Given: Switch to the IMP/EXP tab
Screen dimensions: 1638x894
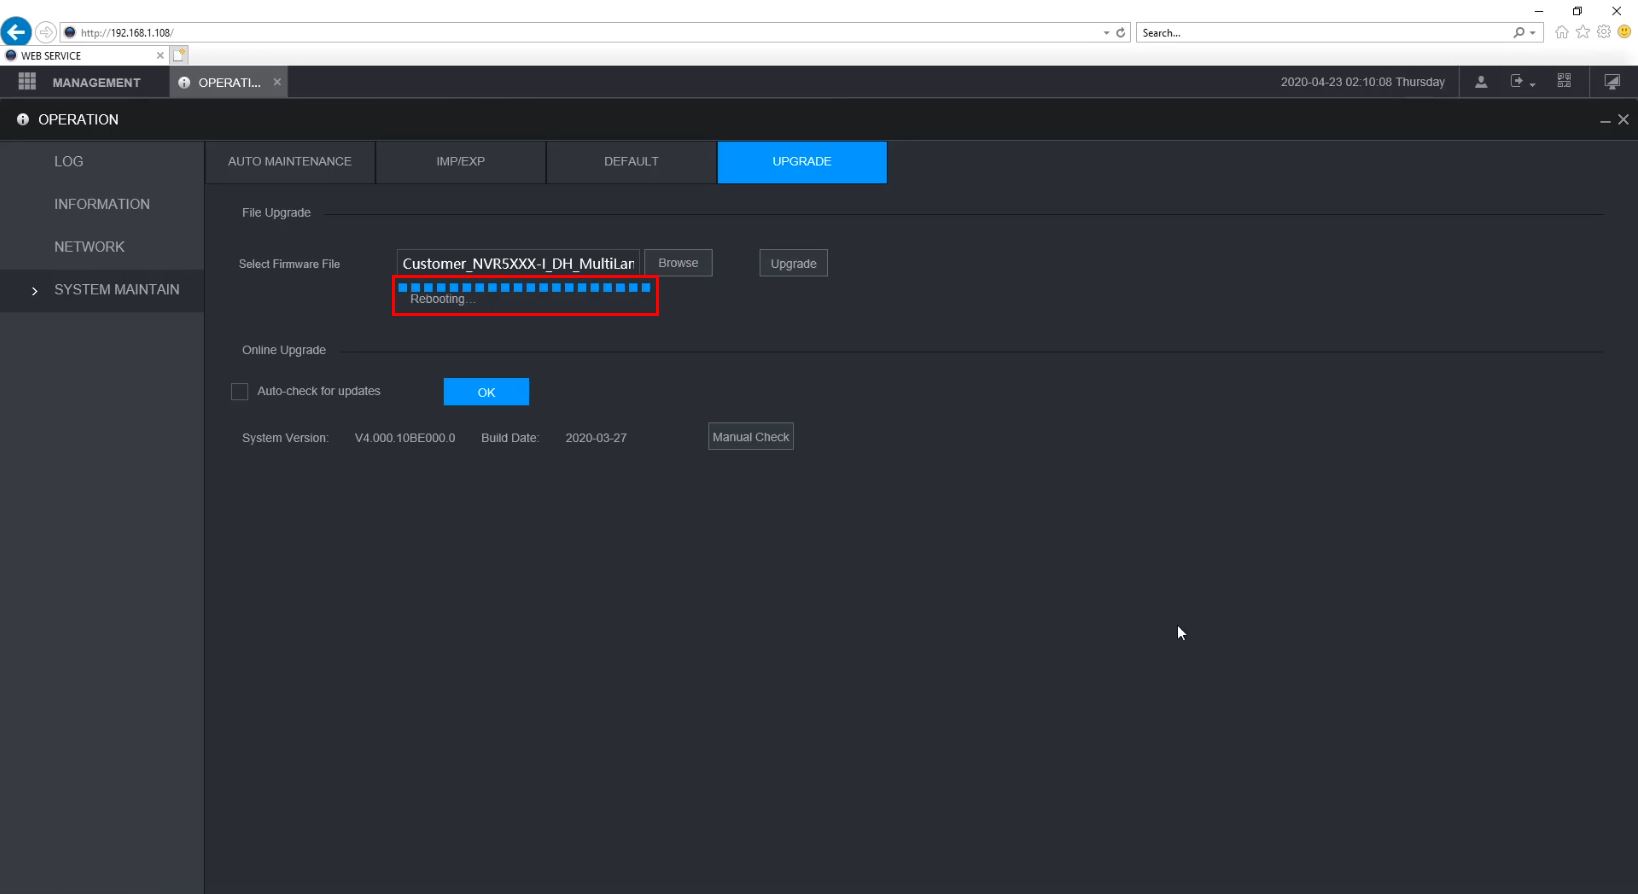Looking at the screenshot, I should (461, 162).
